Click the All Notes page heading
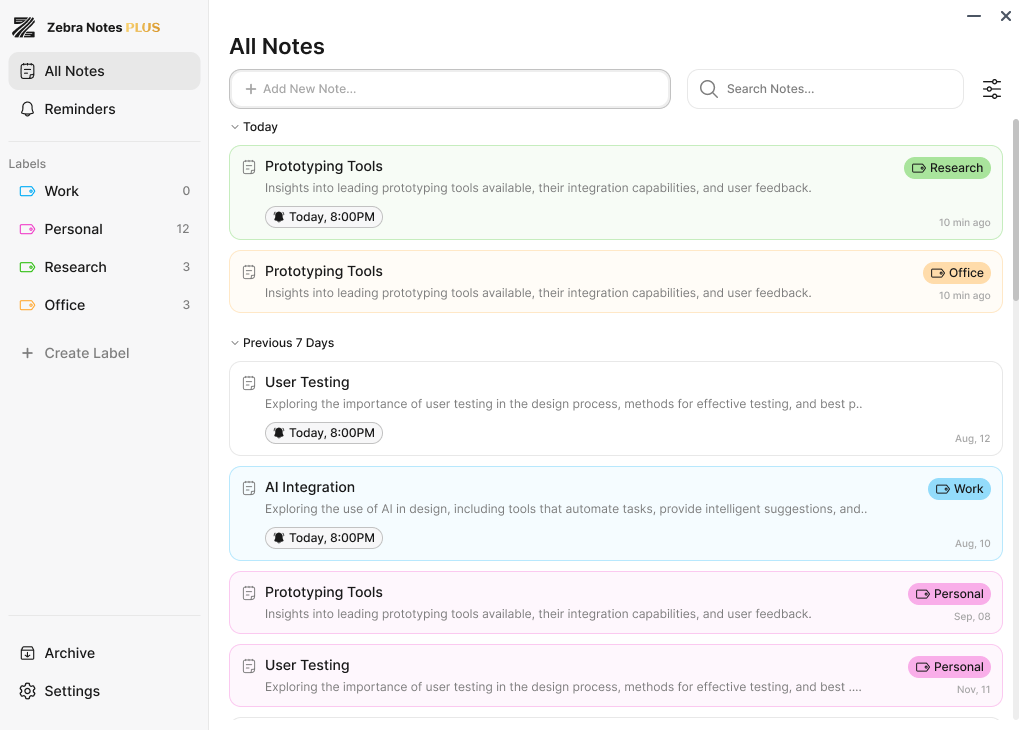The width and height of the screenshot is (1024, 730). click(277, 46)
